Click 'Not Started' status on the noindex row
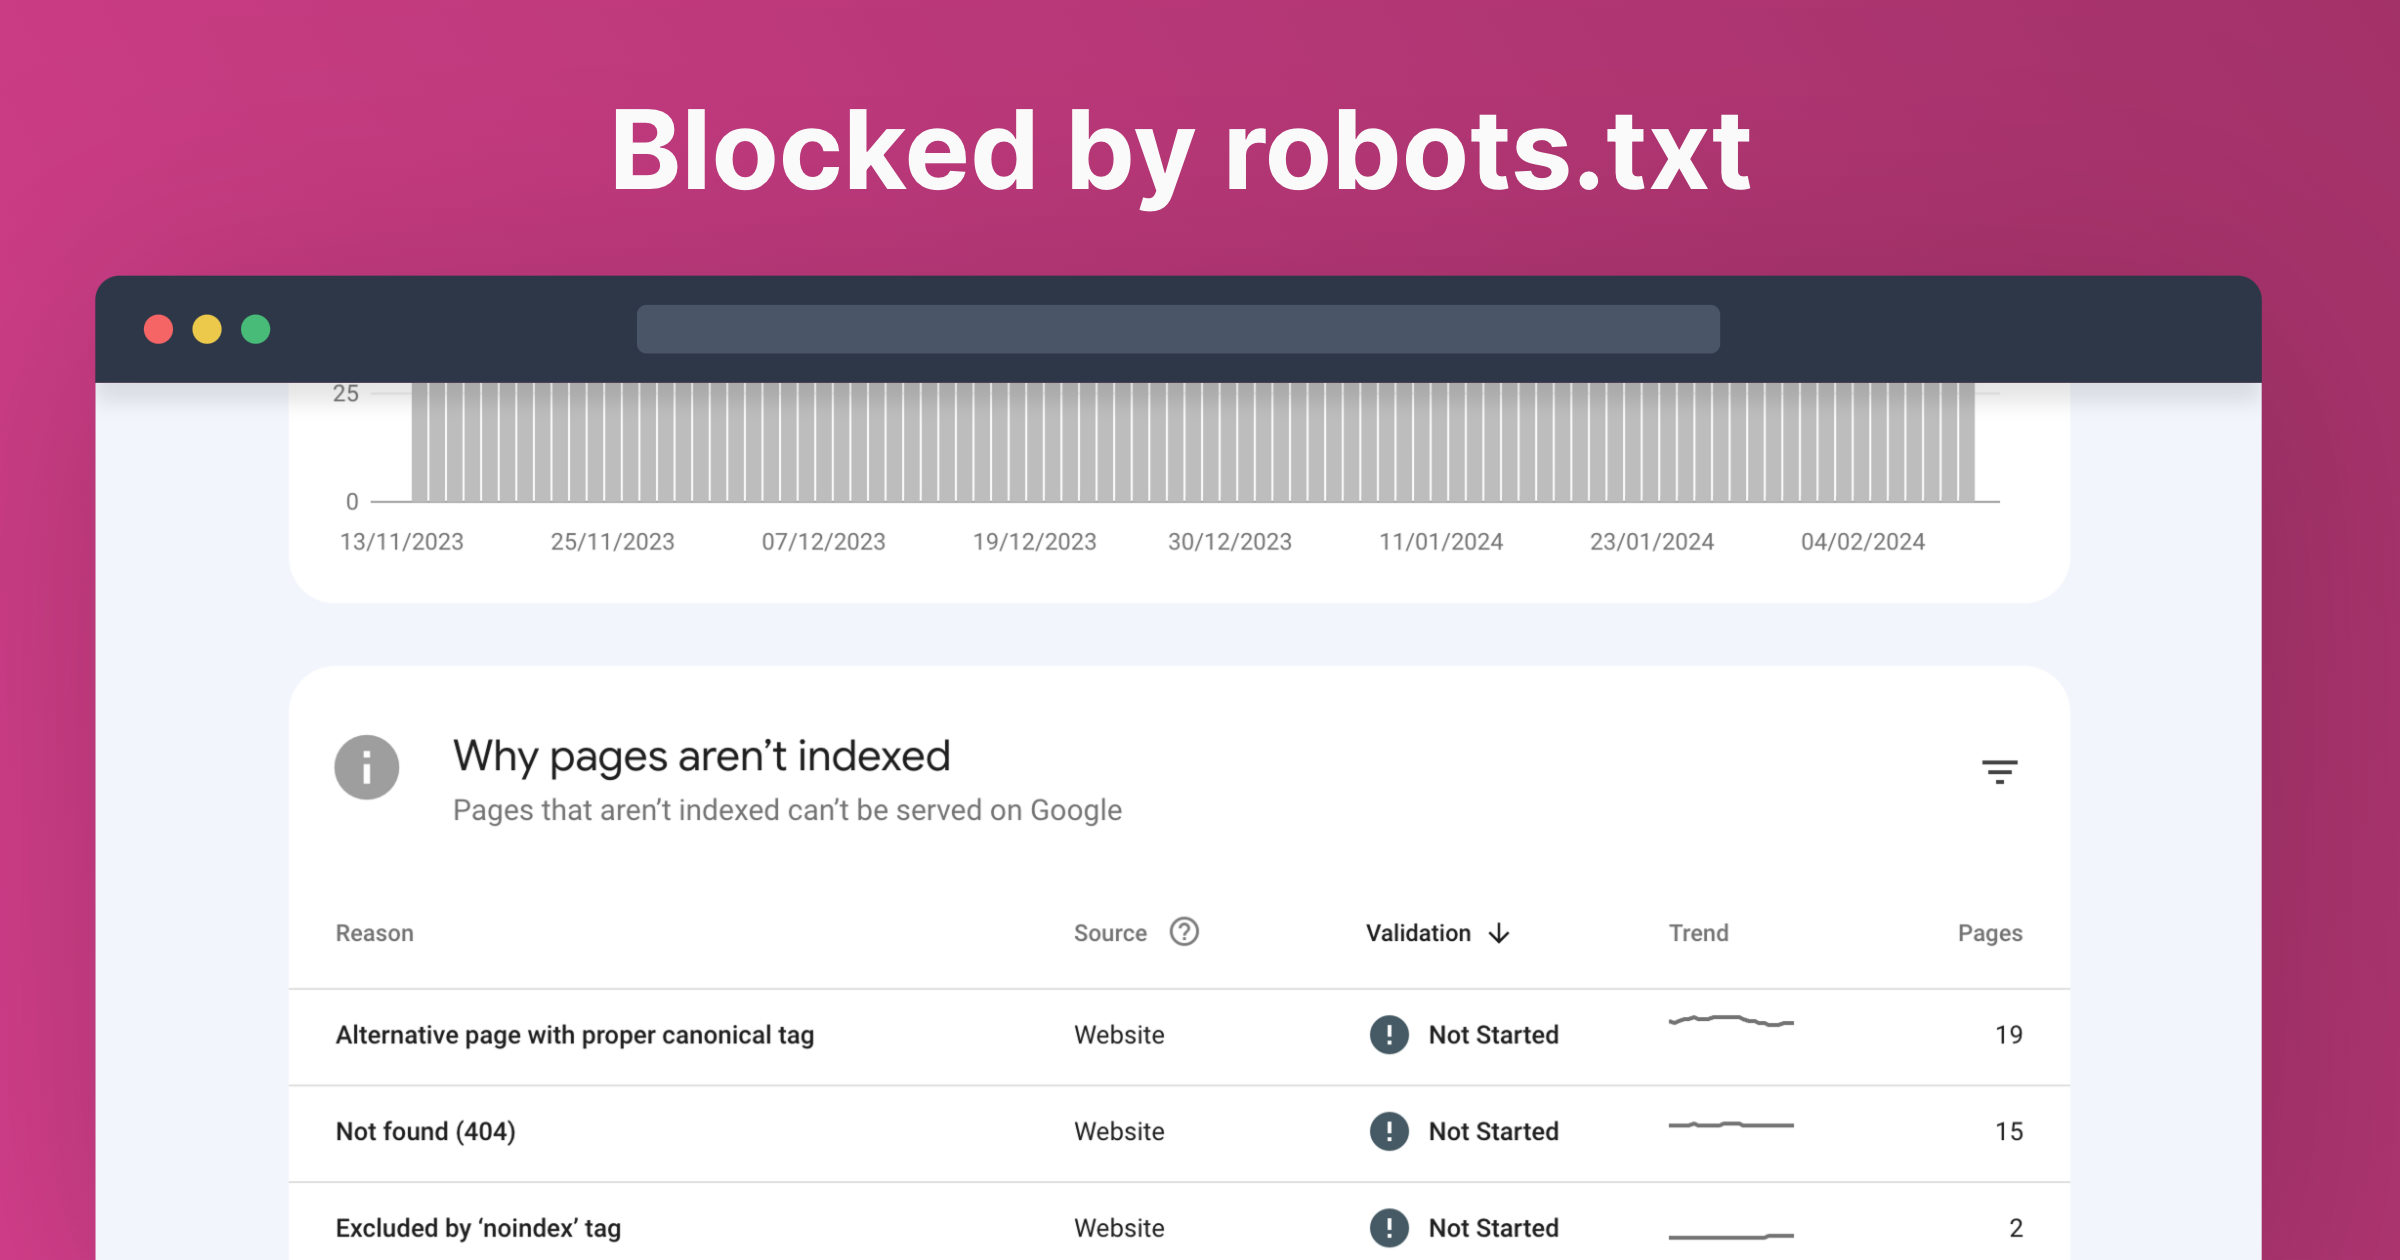This screenshot has width=2400, height=1260. tap(1493, 1227)
